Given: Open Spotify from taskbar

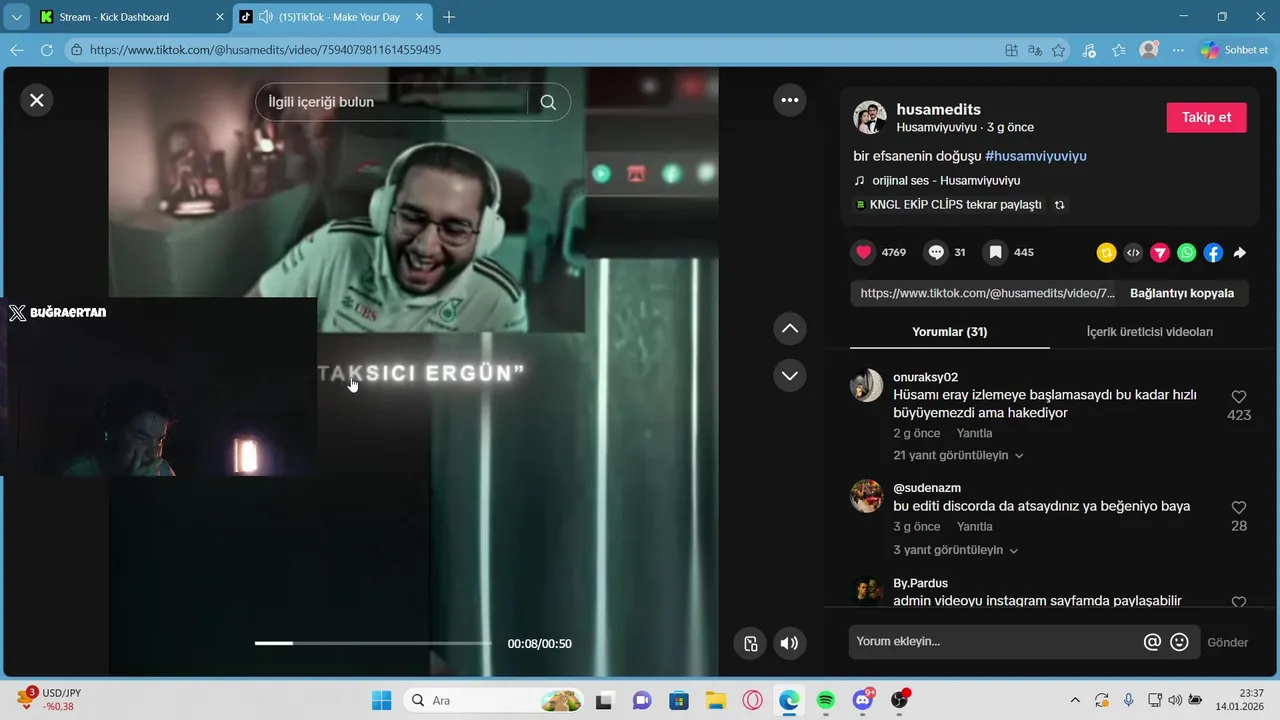Looking at the screenshot, I should tap(826, 700).
